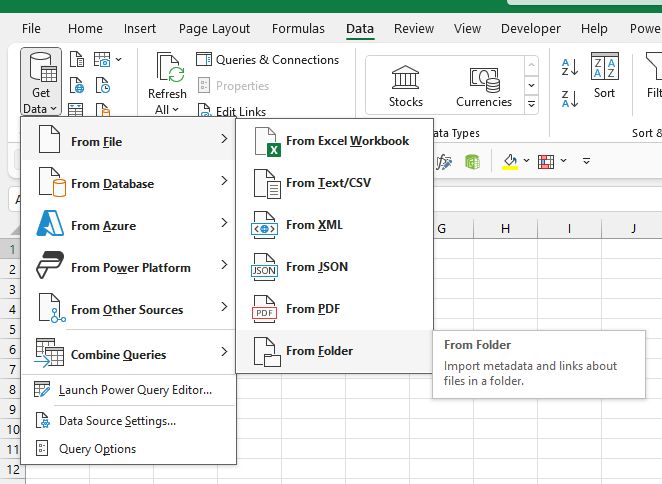The height and width of the screenshot is (484, 662).
Task: Switch to the View tab
Action: coord(467,29)
